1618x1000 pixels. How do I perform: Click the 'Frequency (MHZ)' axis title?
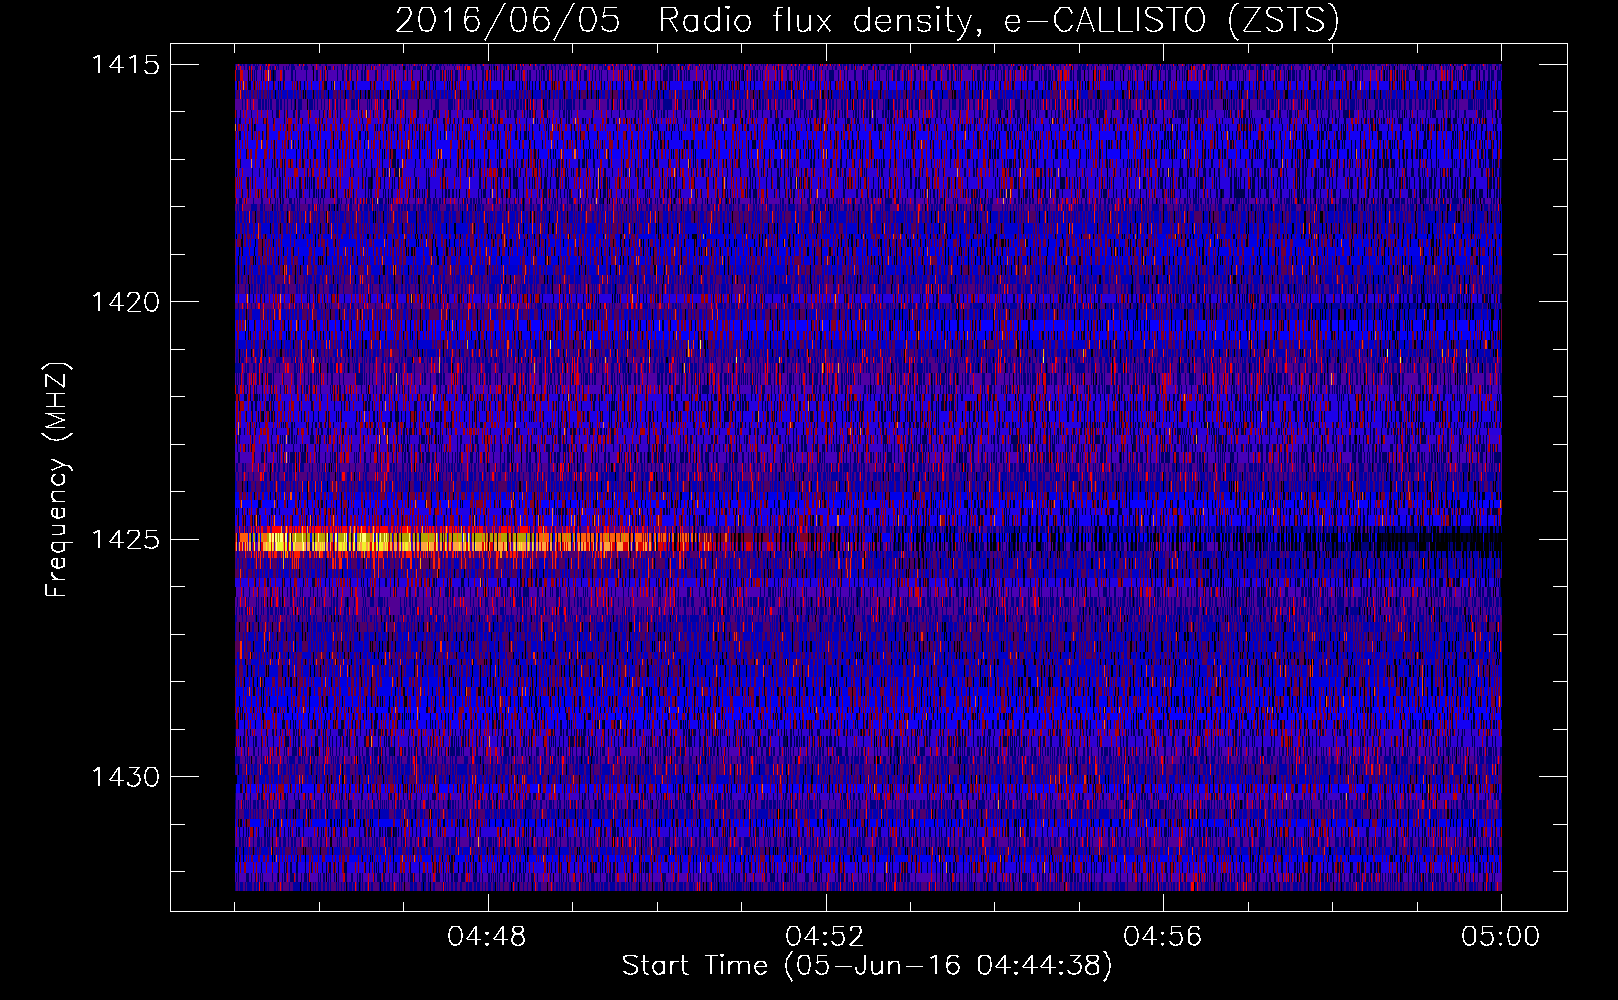pyautogui.click(x=58, y=480)
